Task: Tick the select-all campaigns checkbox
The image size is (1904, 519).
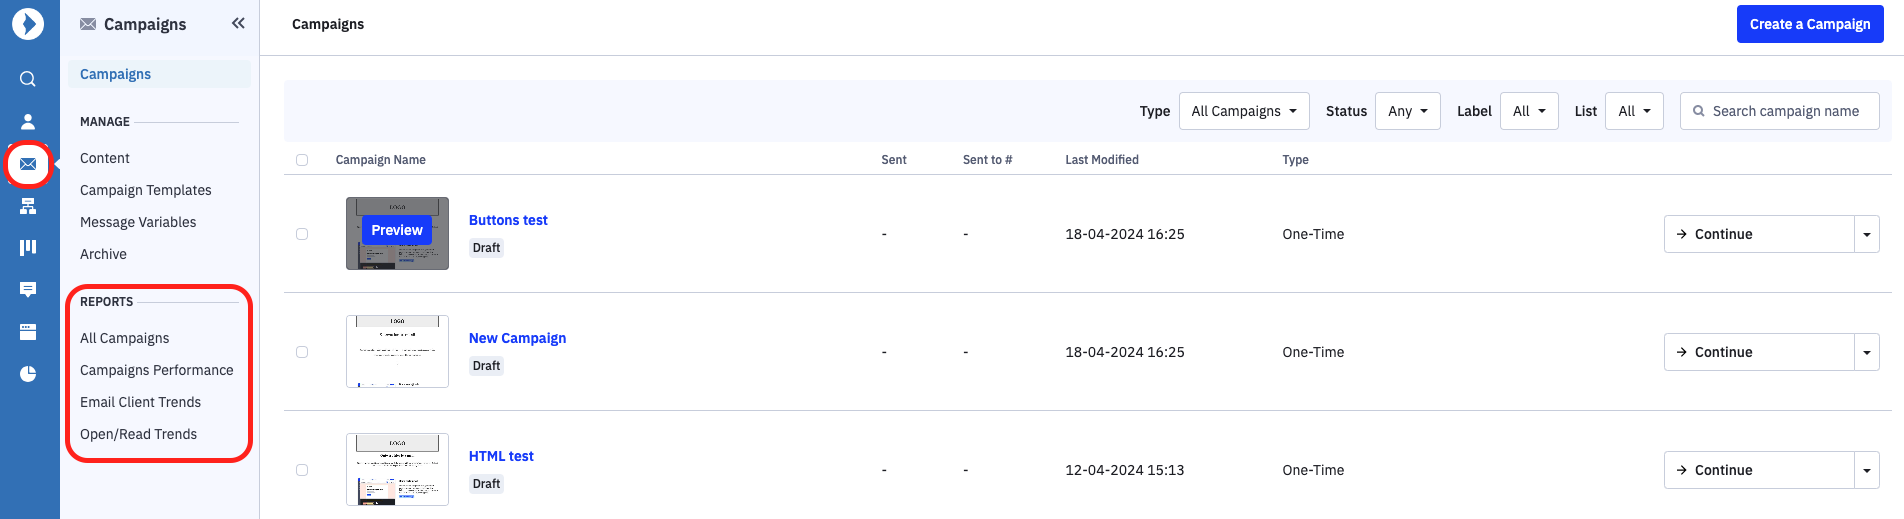Action: [302, 160]
